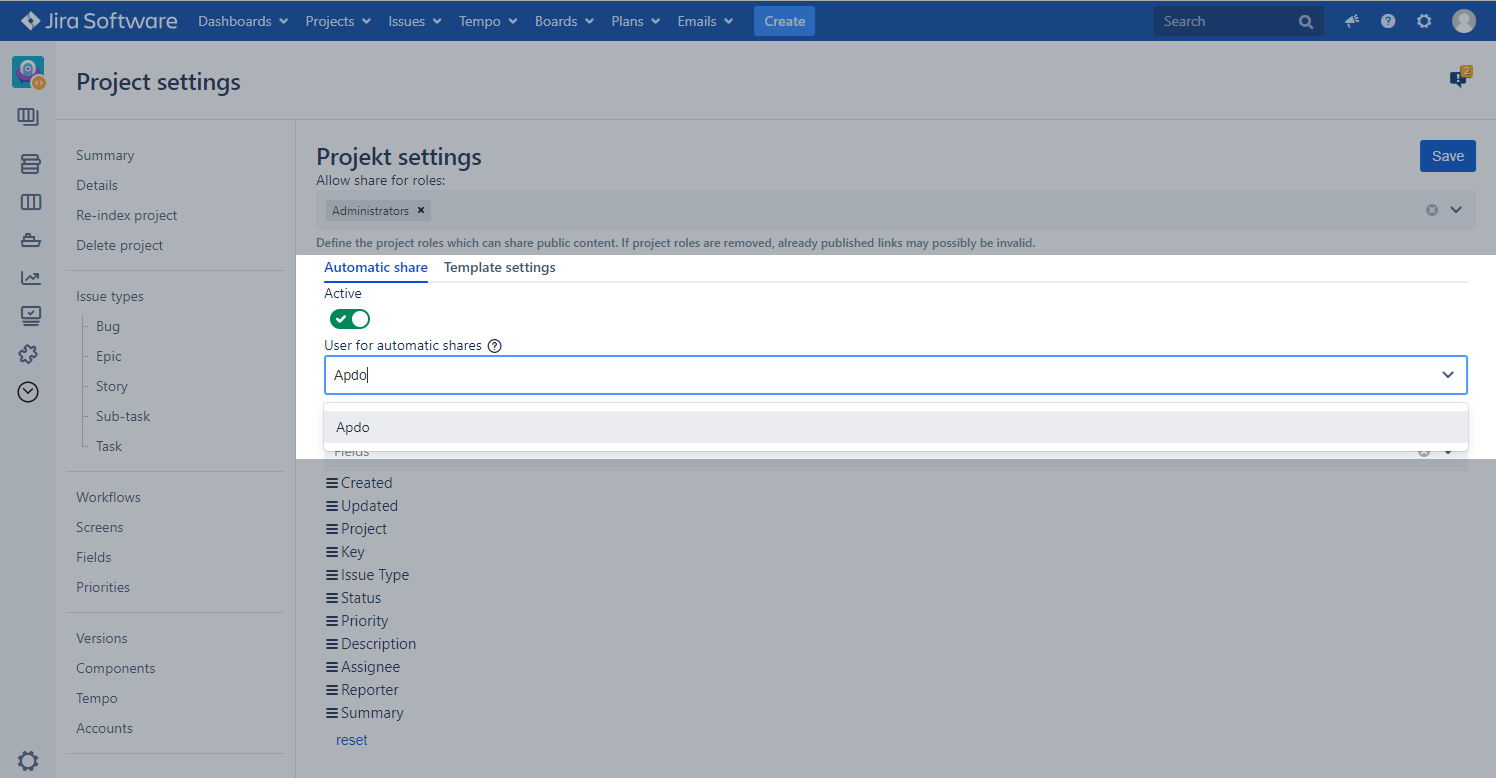Screen dimensions: 1496x778
Task: Expand the user for automatic shares dropdown
Action: (x=1447, y=375)
